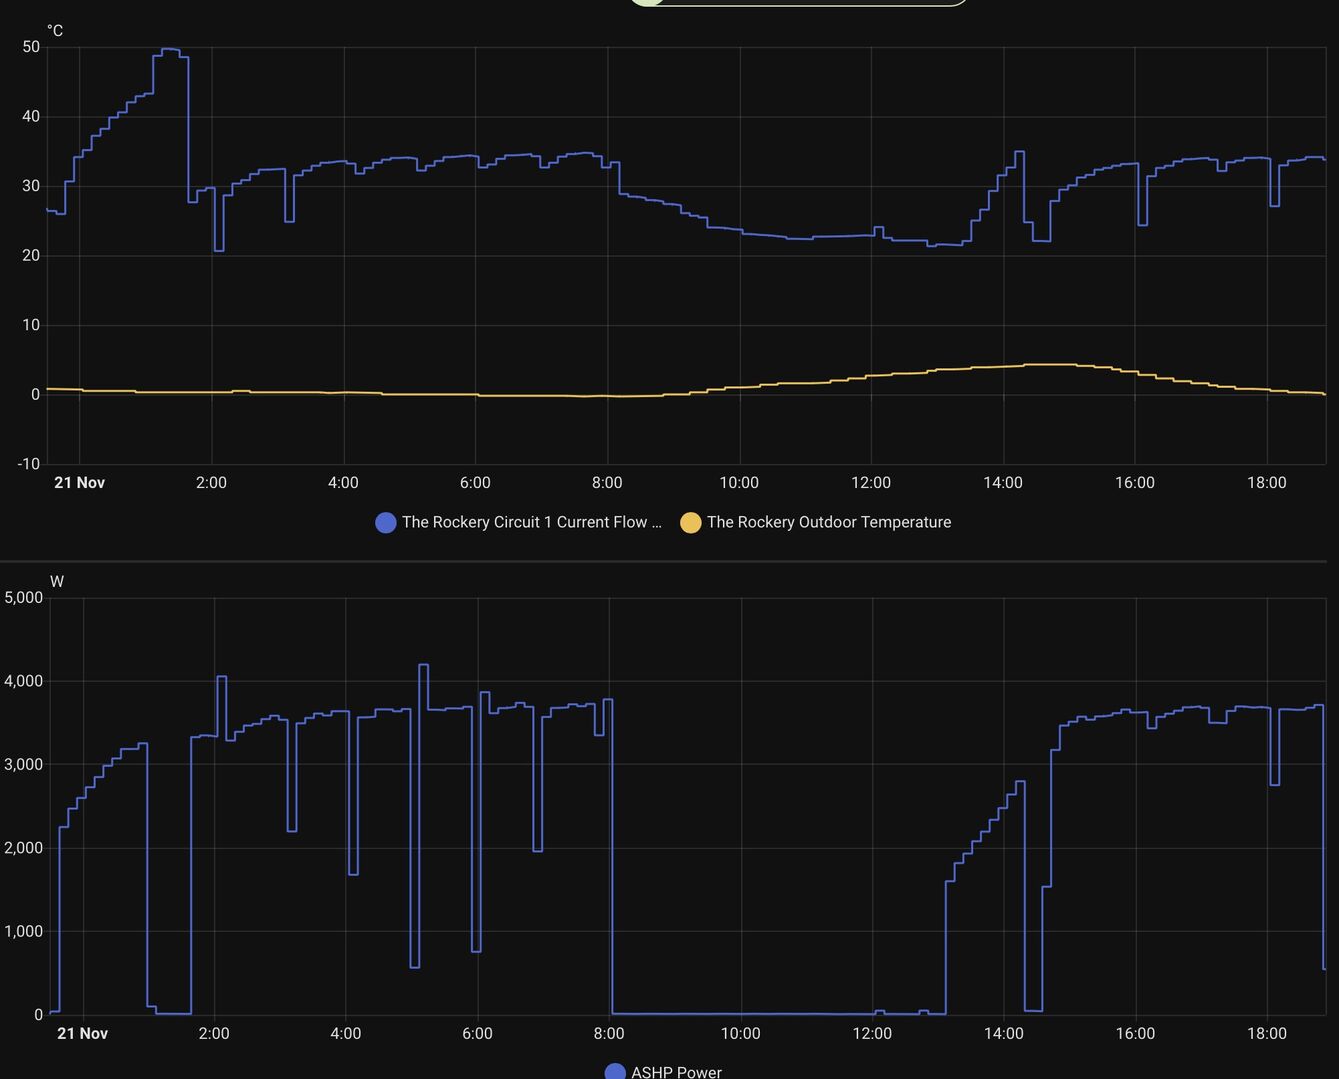The image size is (1339, 1079).
Task: Click the 21 Nov date label on power chart
Action: coord(82,1033)
